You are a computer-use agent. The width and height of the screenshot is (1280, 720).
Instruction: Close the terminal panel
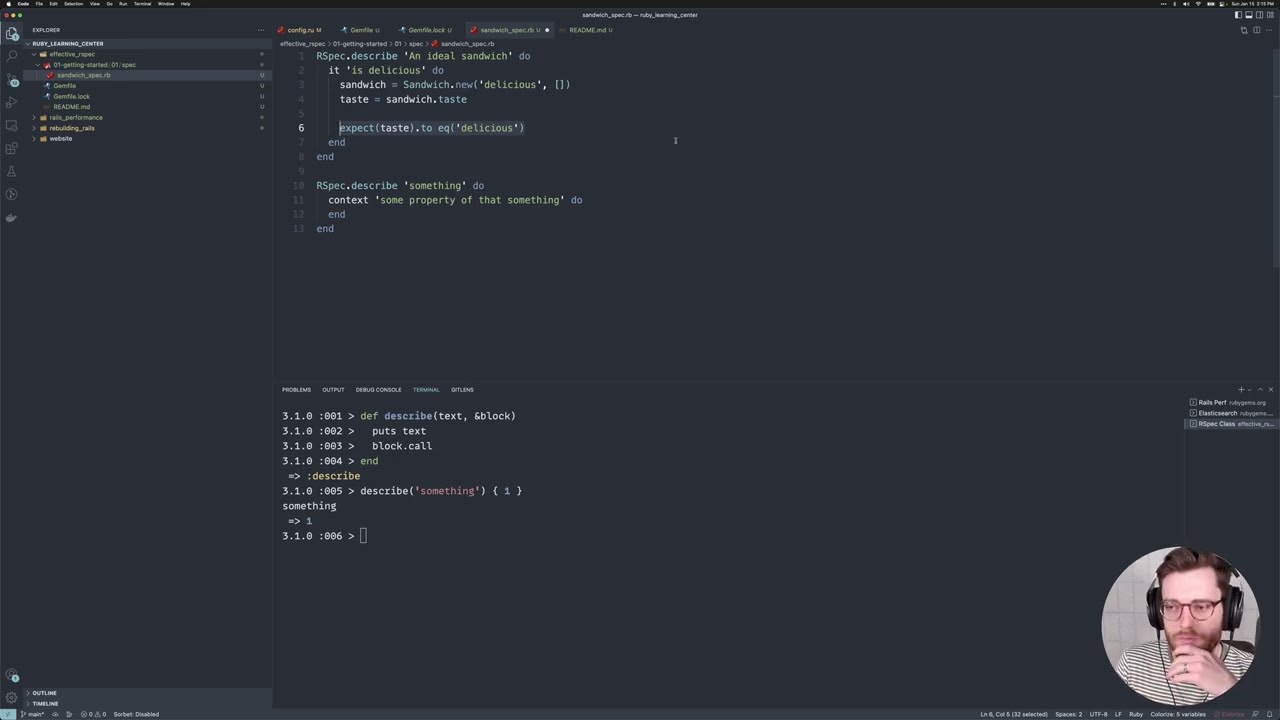1271,389
